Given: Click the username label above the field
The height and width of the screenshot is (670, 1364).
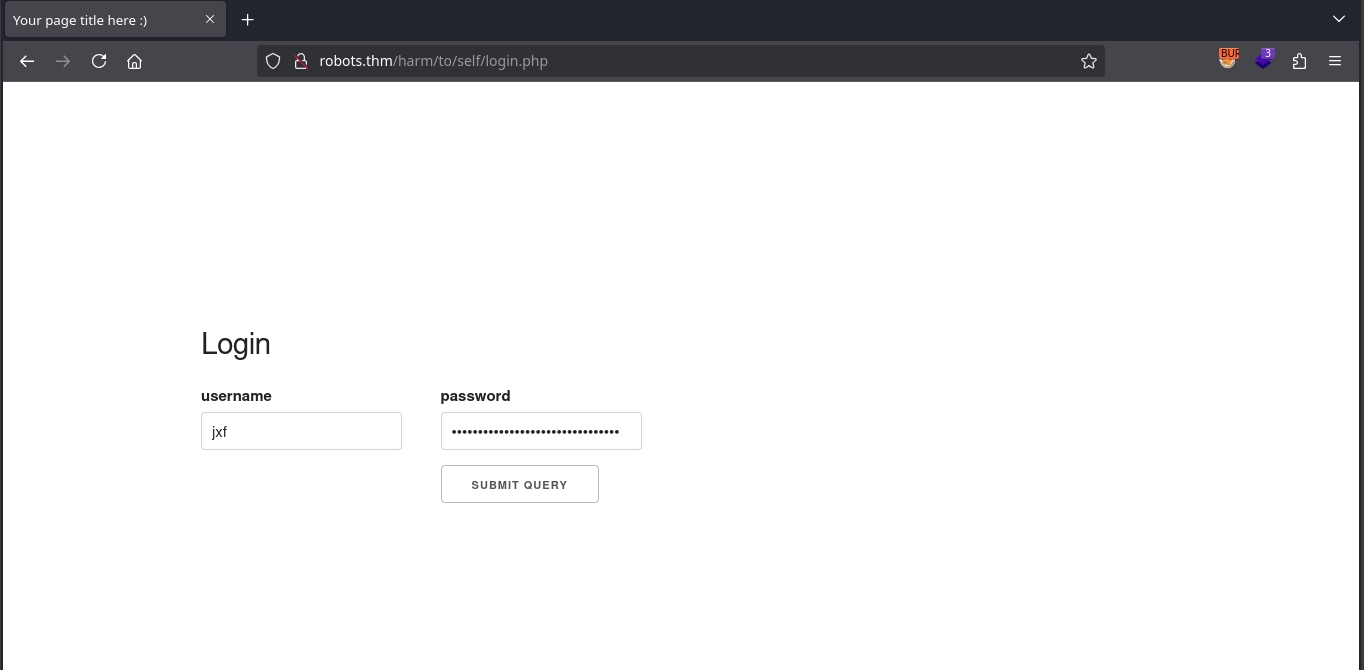Looking at the screenshot, I should (x=236, y=396).
